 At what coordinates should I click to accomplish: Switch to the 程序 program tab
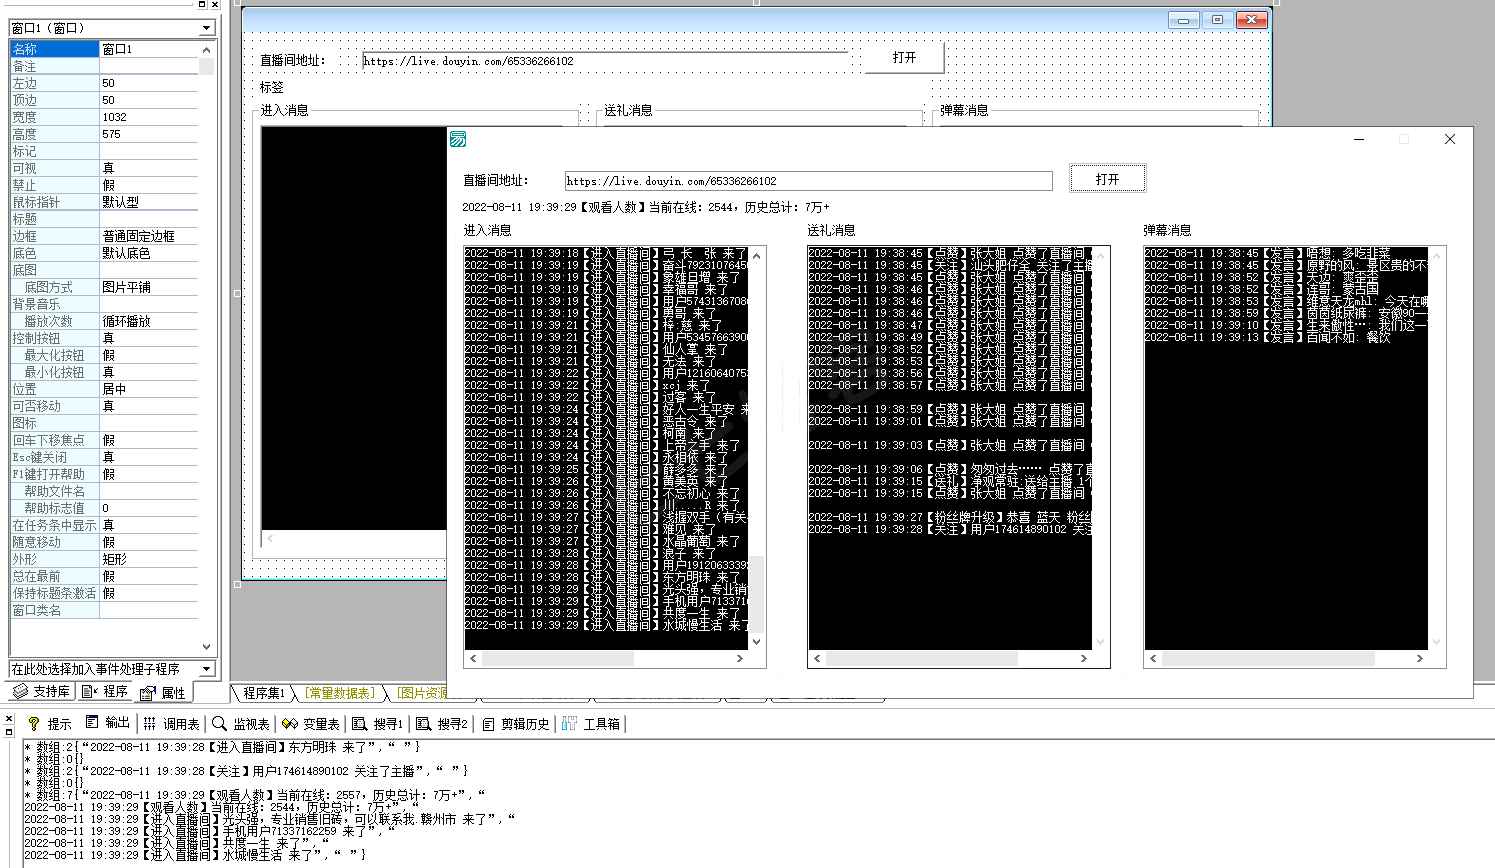coord(106,692)
